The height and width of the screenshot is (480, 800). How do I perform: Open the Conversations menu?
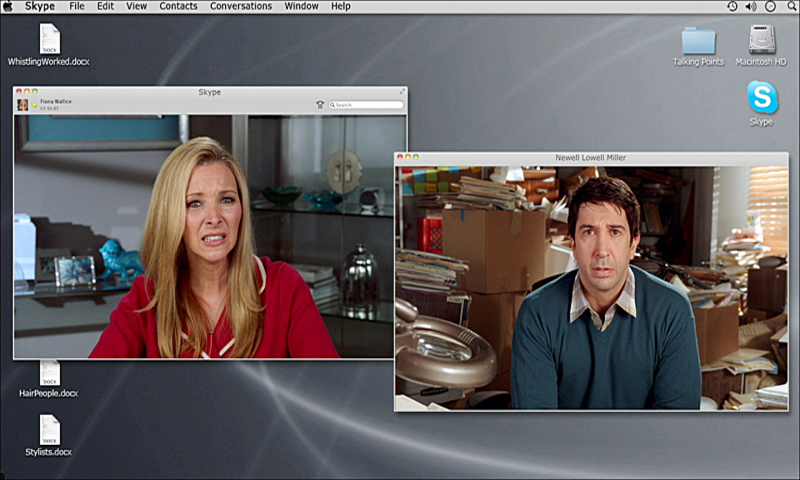tap(240, 6)
